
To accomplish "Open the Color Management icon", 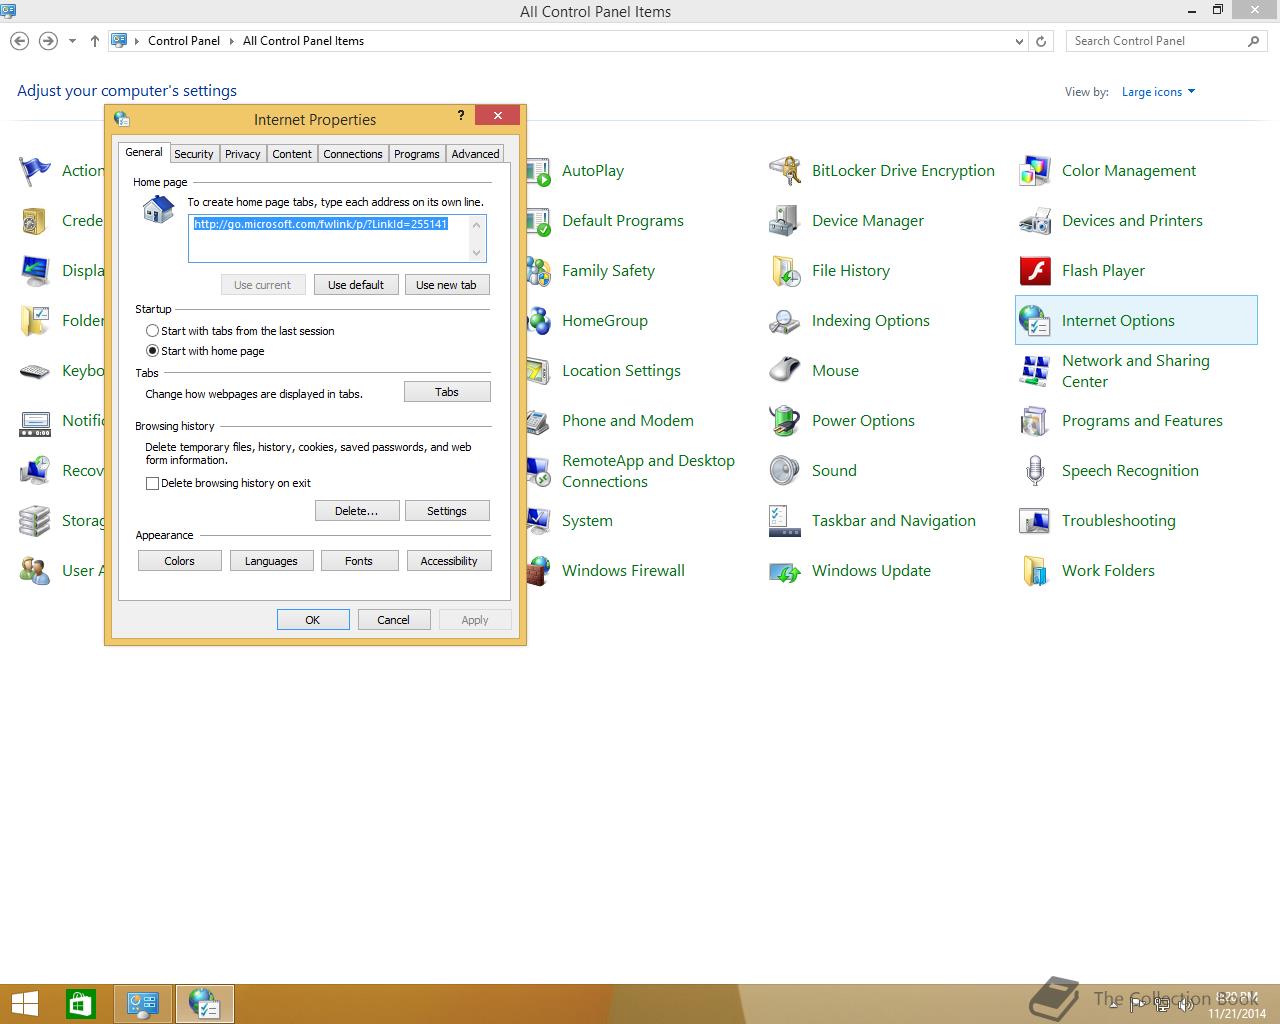I will (x=1034, y=171).
